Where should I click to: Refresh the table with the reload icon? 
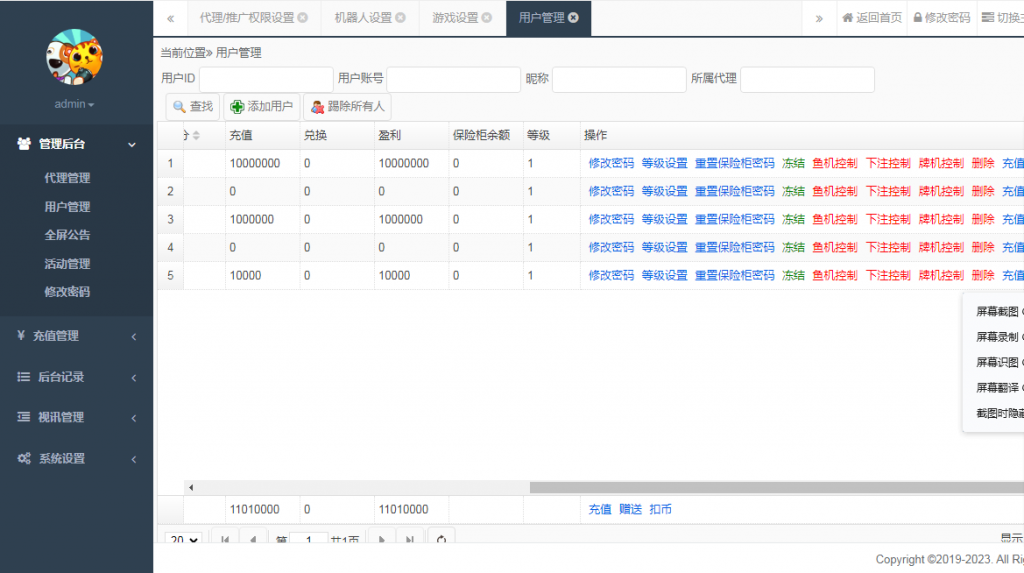(x=441, y=539)
